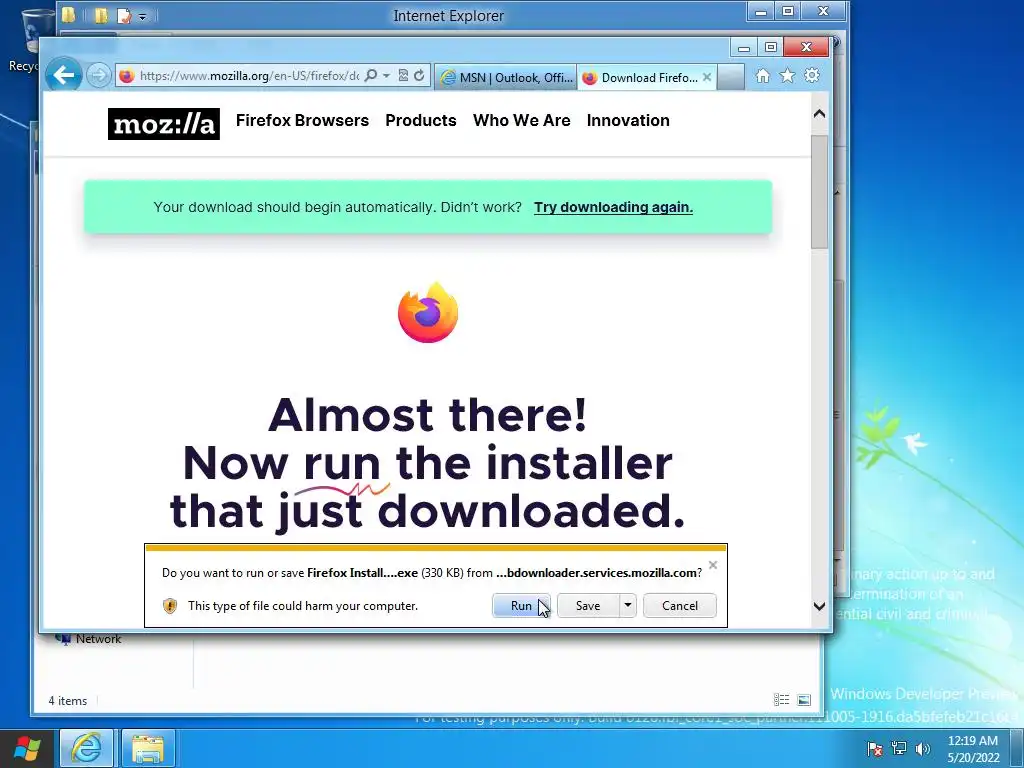The height and width of the screenshot is (768, 1024).
Task: Dismiss the download notification bar X
Action: click(713, 565)
